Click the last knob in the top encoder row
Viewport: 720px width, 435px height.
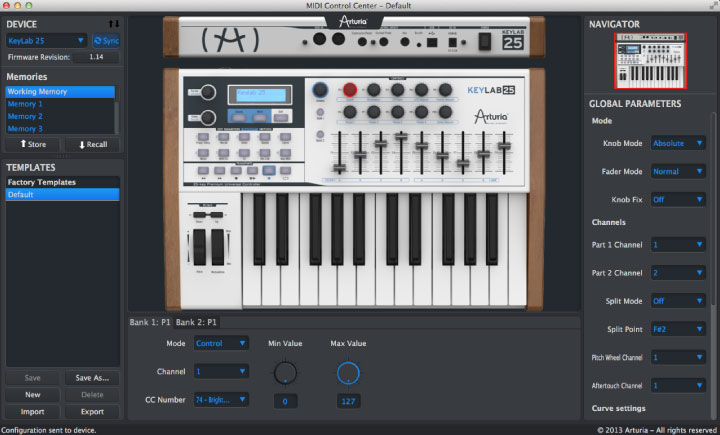tap(445, 90)
